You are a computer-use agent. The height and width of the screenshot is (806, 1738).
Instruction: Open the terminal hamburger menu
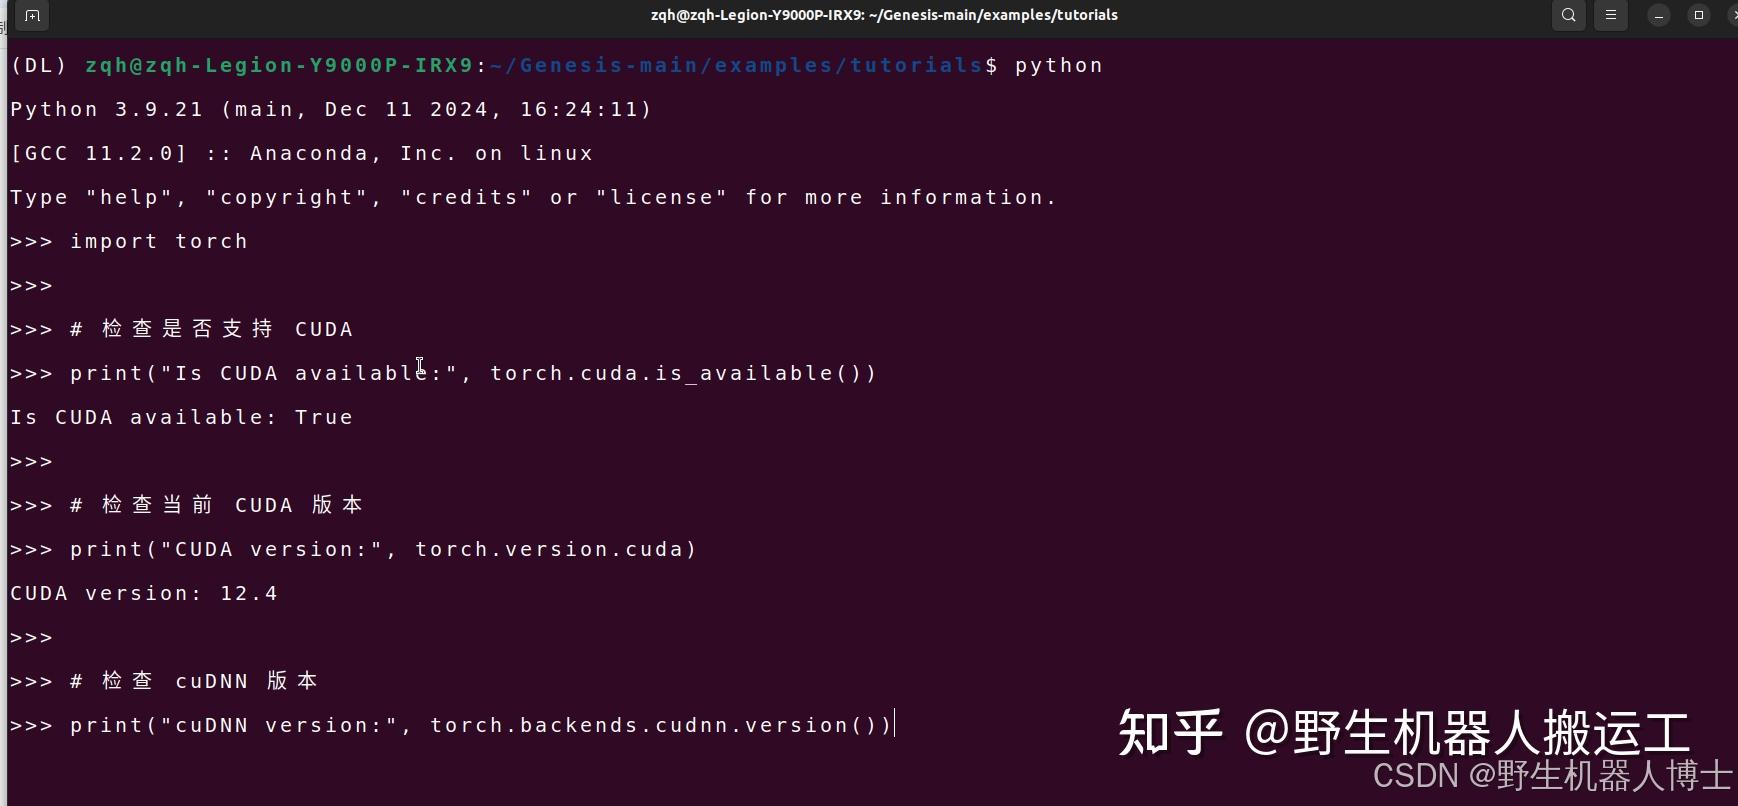(x=1611, y=15)
